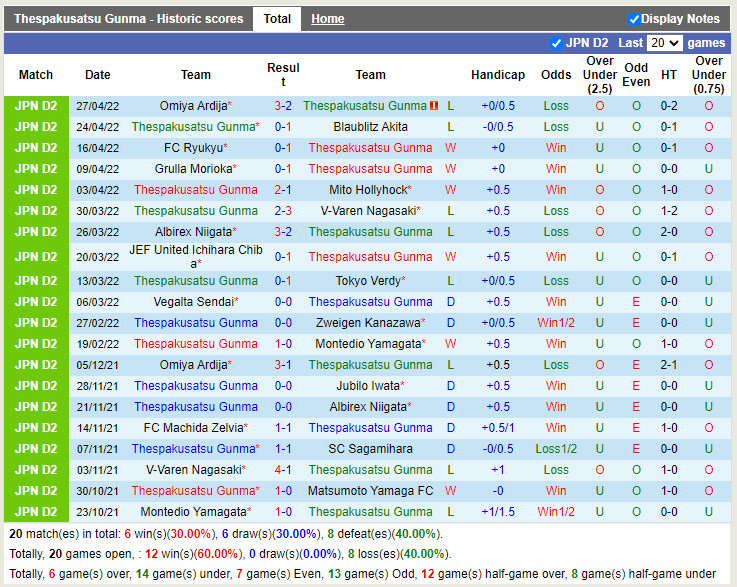Viewport: 737px width, 587px height.
Task: Open the Tokyo Verdy team link
Action: pyautogui.click(x=370, y=281)
